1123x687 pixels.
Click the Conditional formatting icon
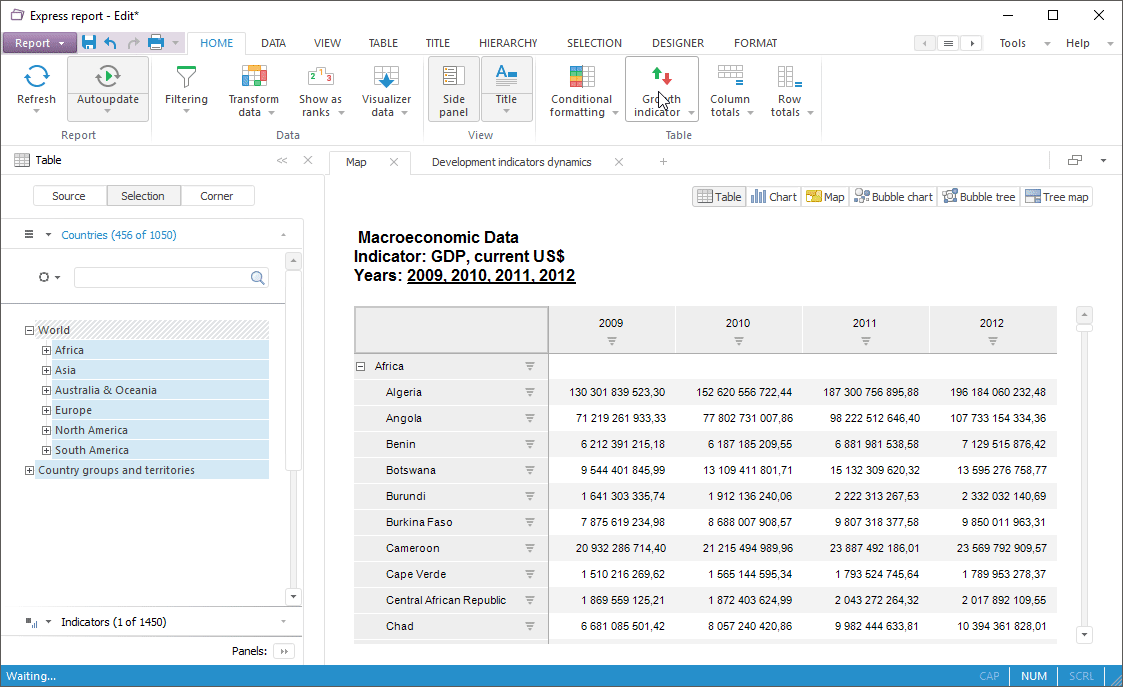point(581,77)
